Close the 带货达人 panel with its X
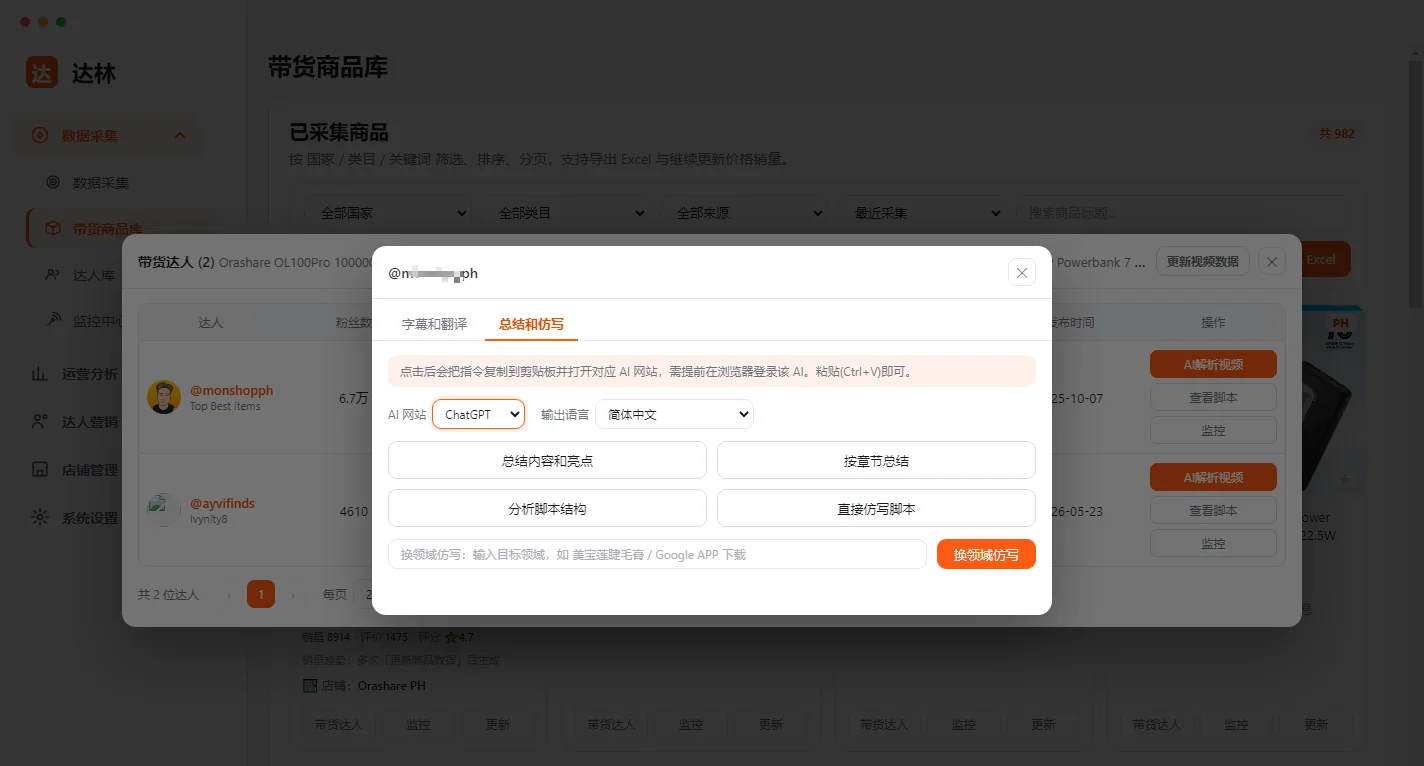The height and width of the screenshot is (766, 1424). pyautogui.click(x=1272, y=261)
